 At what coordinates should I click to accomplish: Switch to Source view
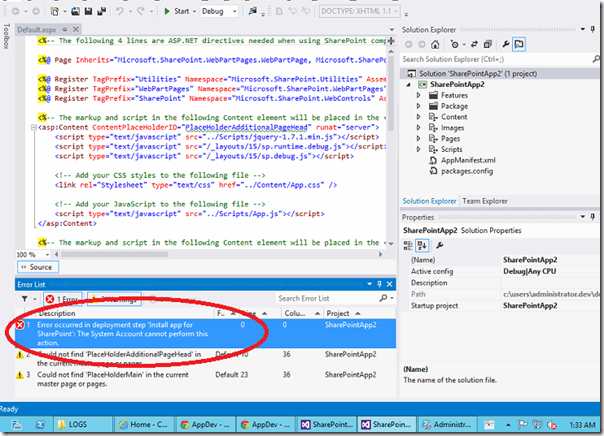[38, 267]
